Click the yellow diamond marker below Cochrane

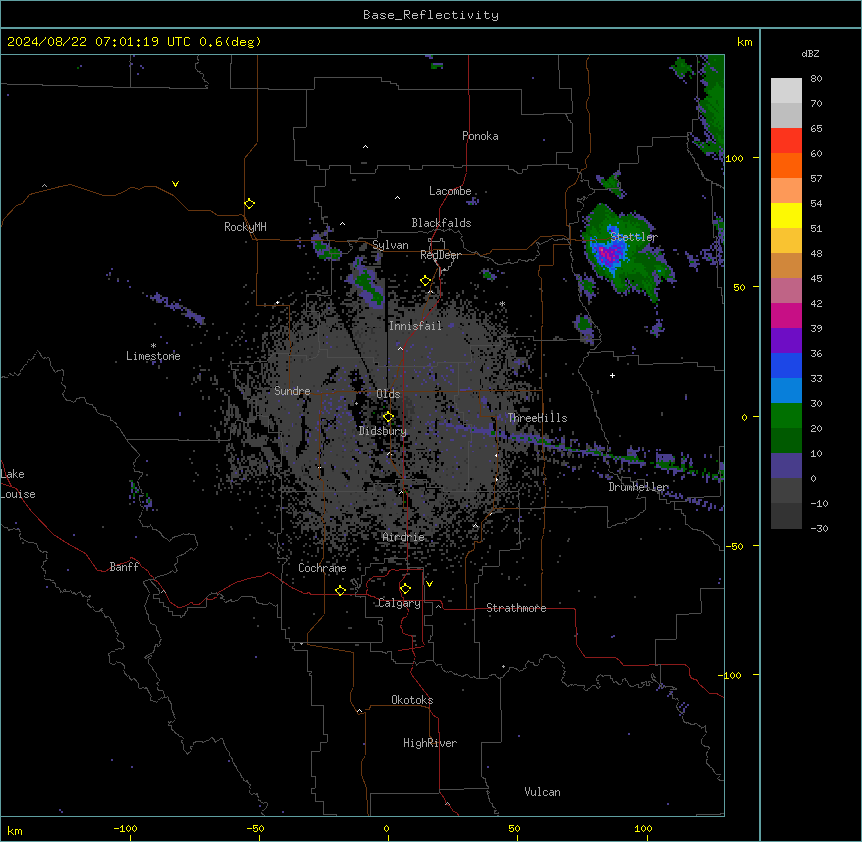tap(340, 590)
